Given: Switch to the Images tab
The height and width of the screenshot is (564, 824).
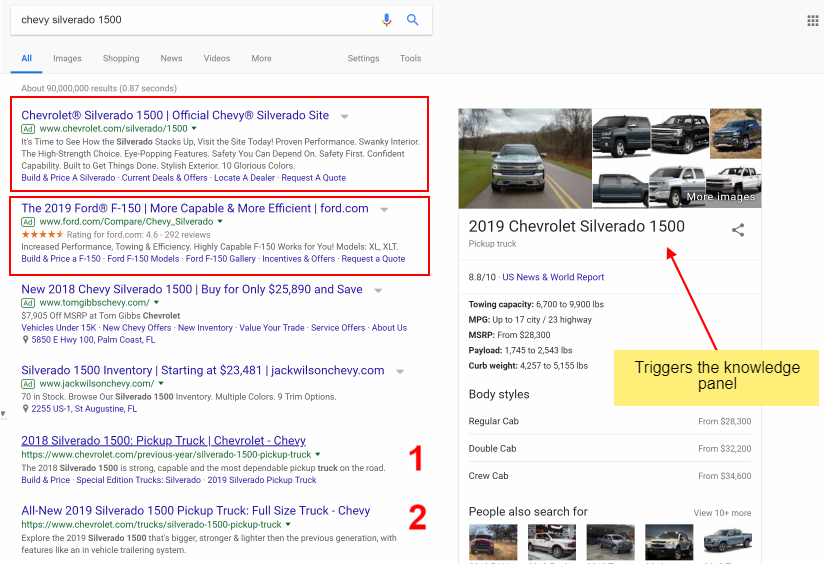Looking at the screenshot, I should 67,58.
